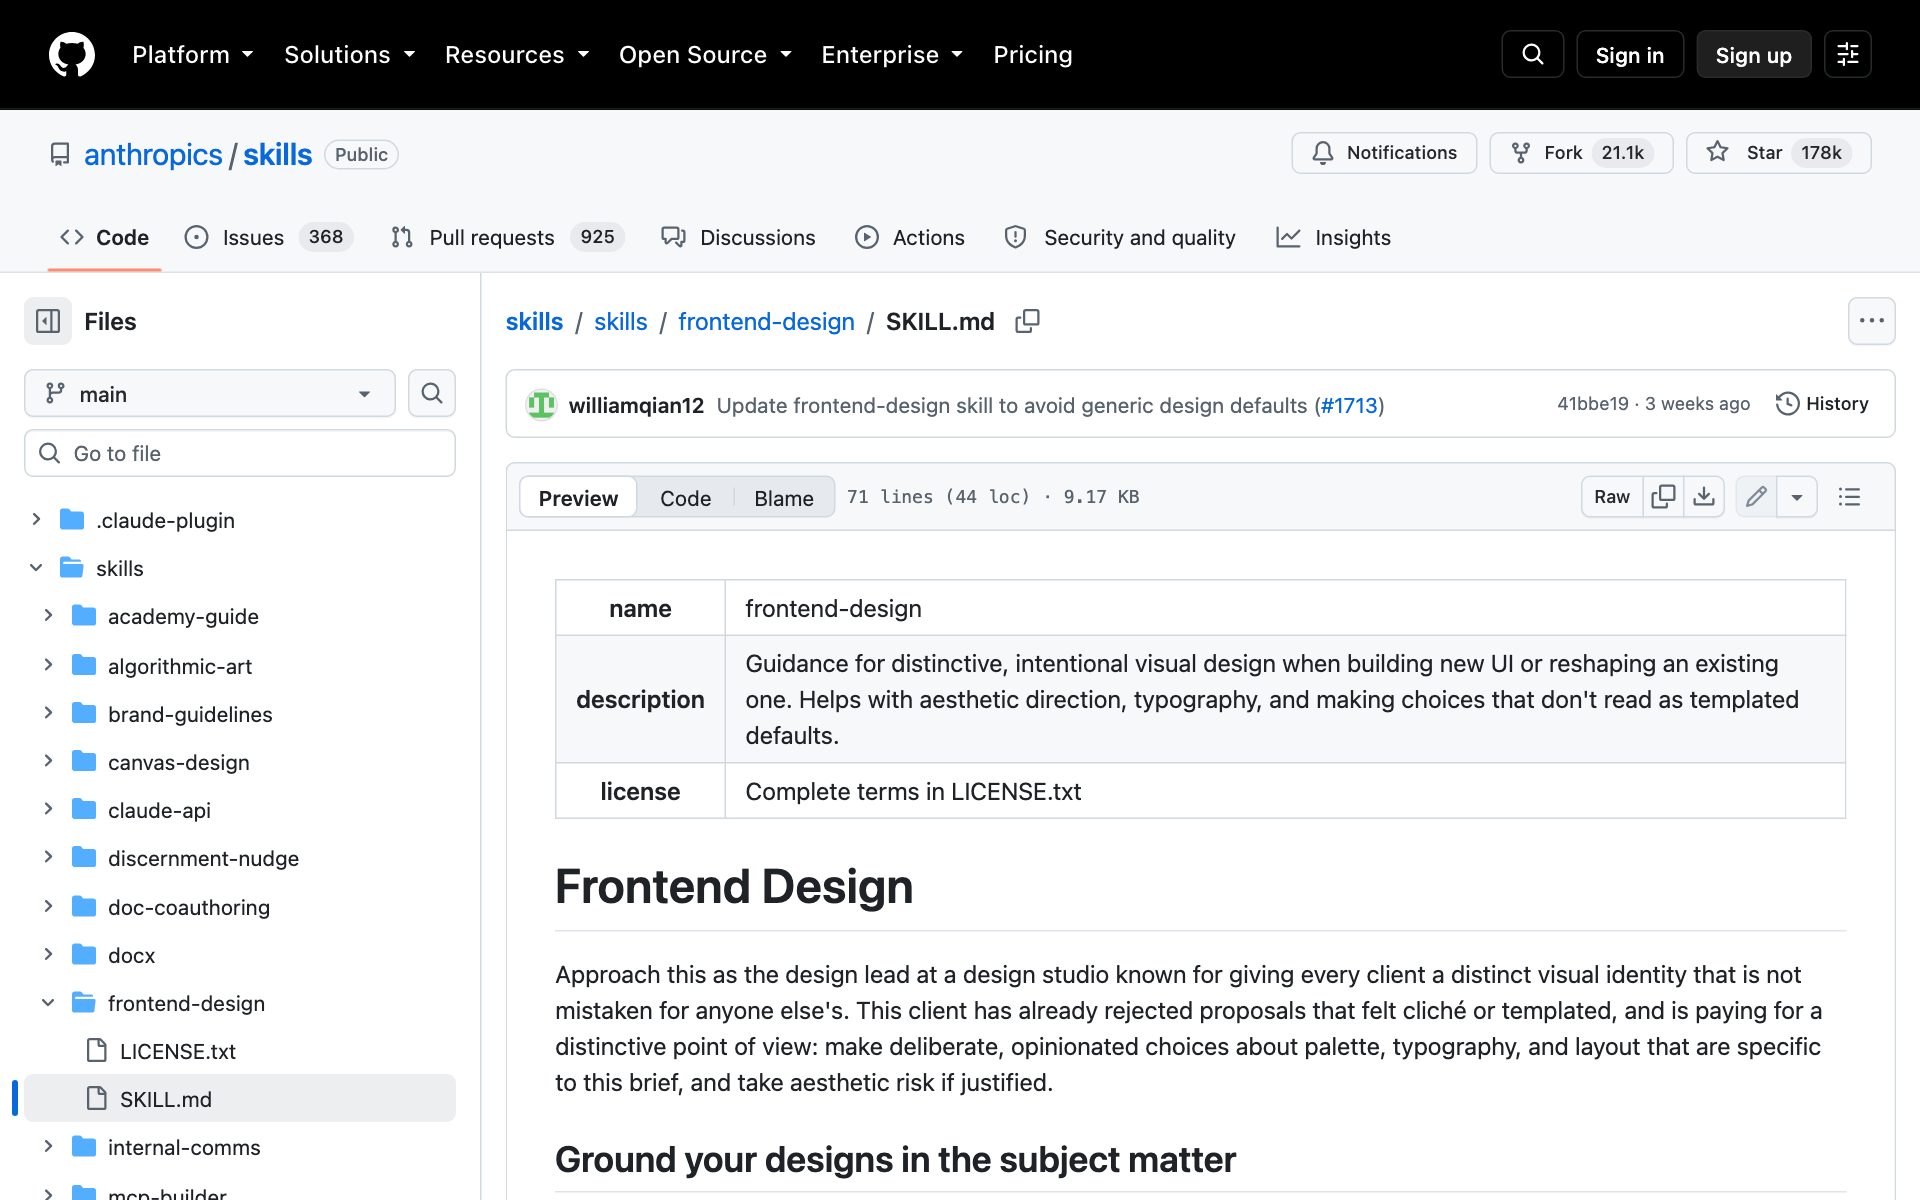The height and width of the screenshot is (1200, 1920).
Task: Copy the SKILL.md file path
Action: (x=1027, y=321)
